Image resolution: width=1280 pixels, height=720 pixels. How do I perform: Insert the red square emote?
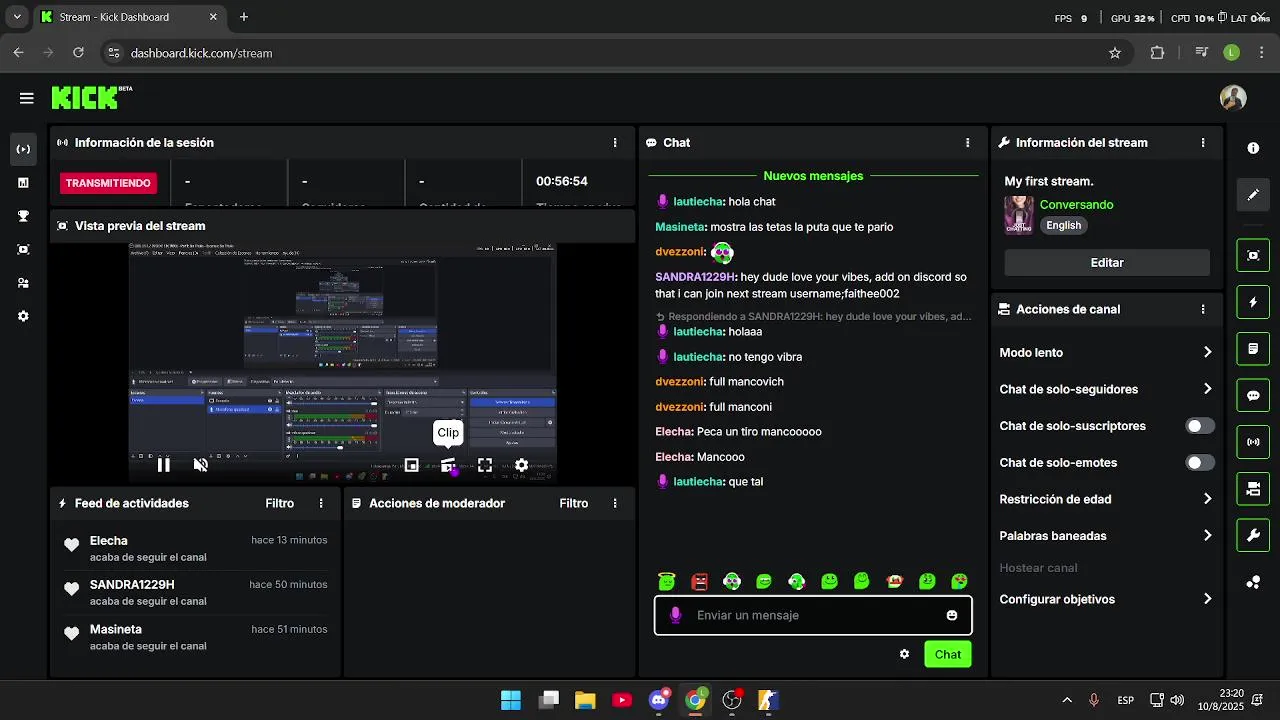click(700, 581)
